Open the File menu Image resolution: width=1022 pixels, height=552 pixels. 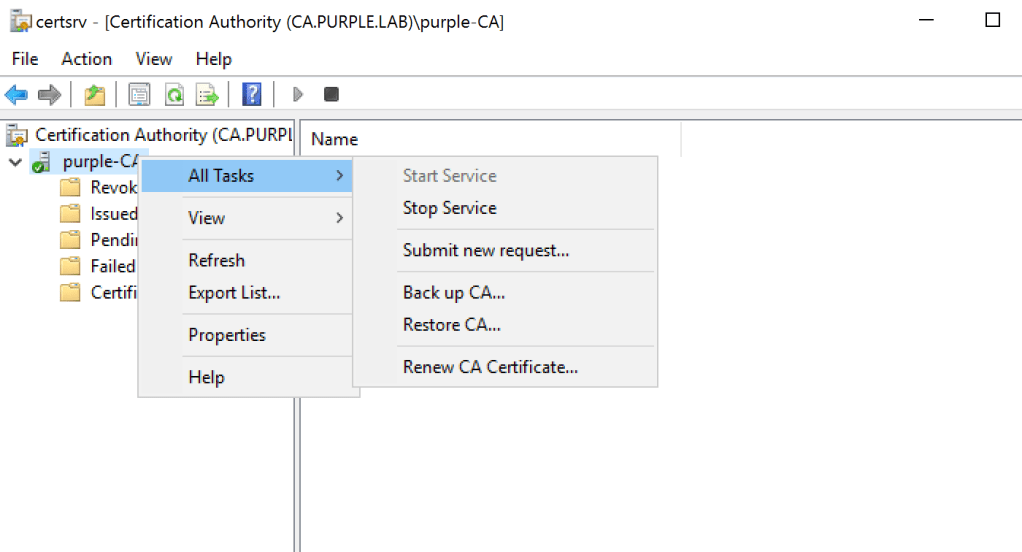click(x=25, y=59)
